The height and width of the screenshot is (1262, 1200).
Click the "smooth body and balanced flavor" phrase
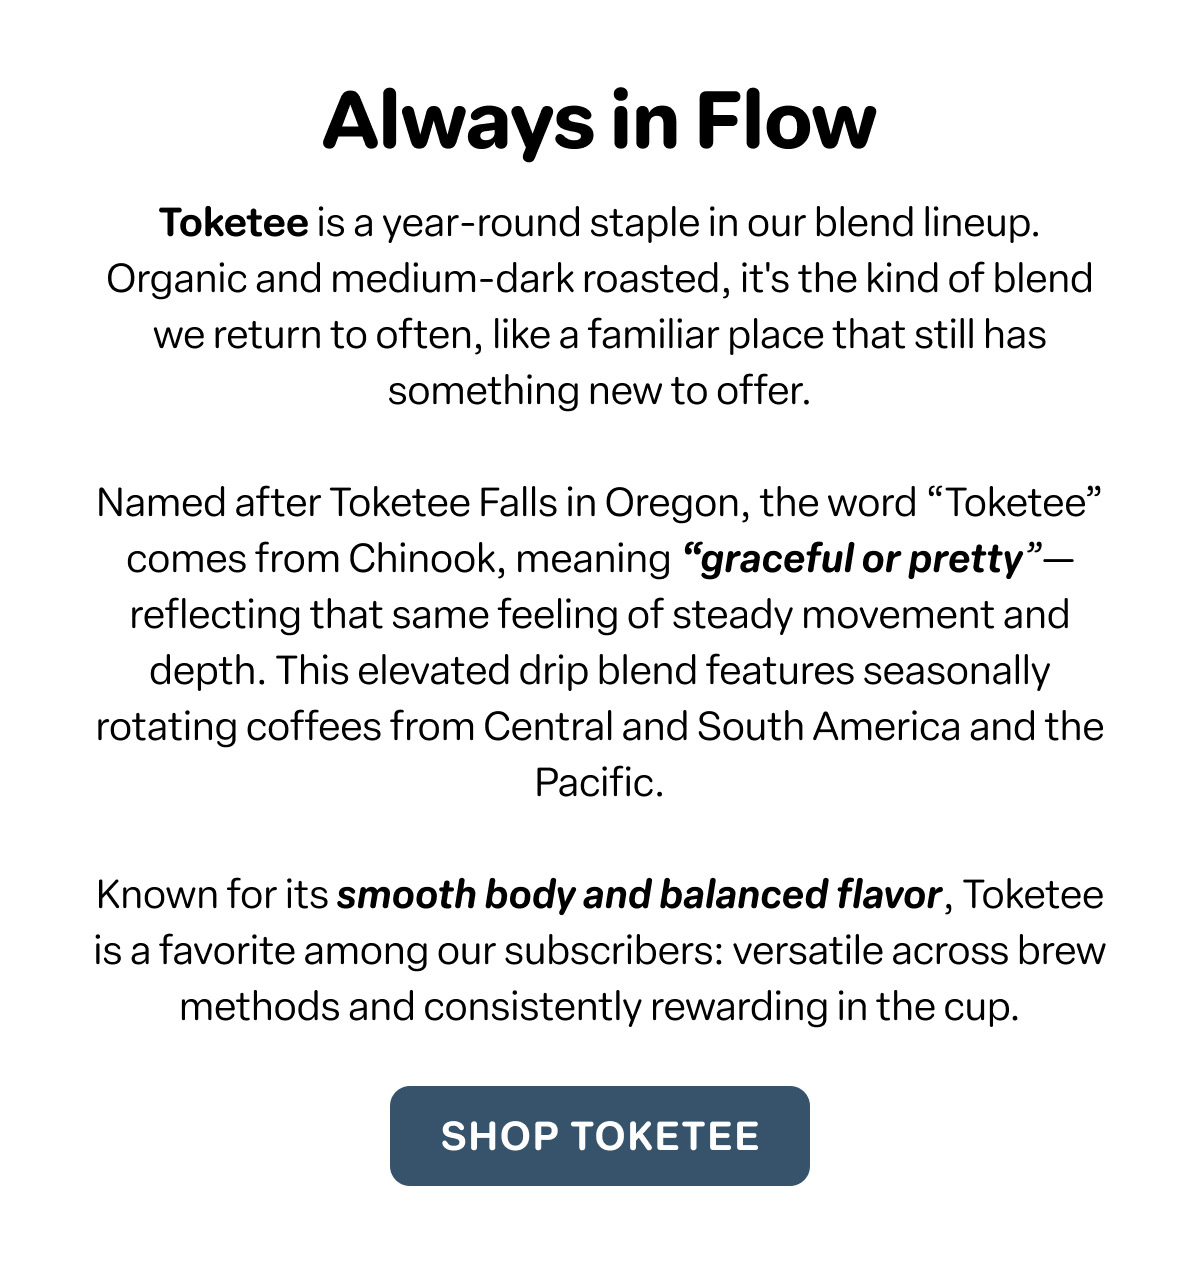pos(640,895)
